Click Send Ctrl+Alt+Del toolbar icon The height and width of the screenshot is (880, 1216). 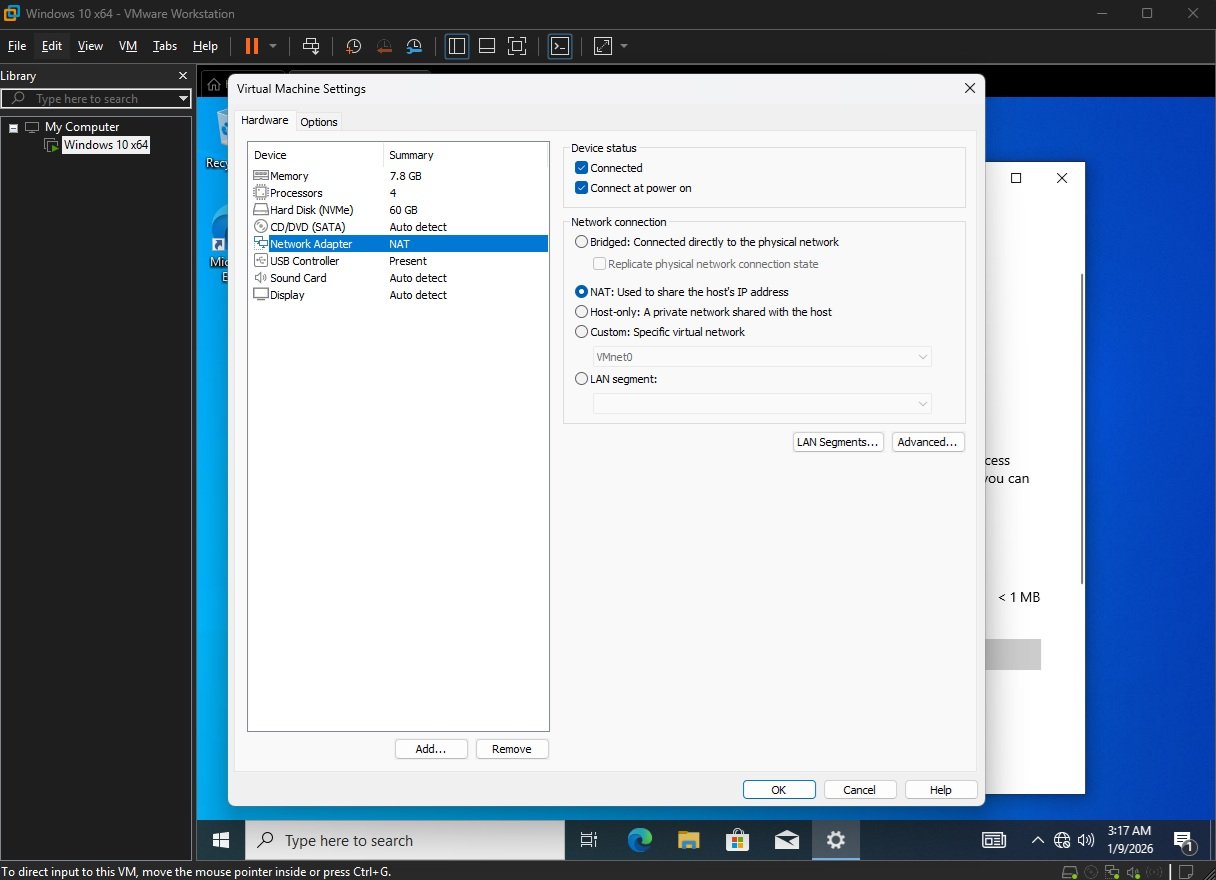click(311, 46)
